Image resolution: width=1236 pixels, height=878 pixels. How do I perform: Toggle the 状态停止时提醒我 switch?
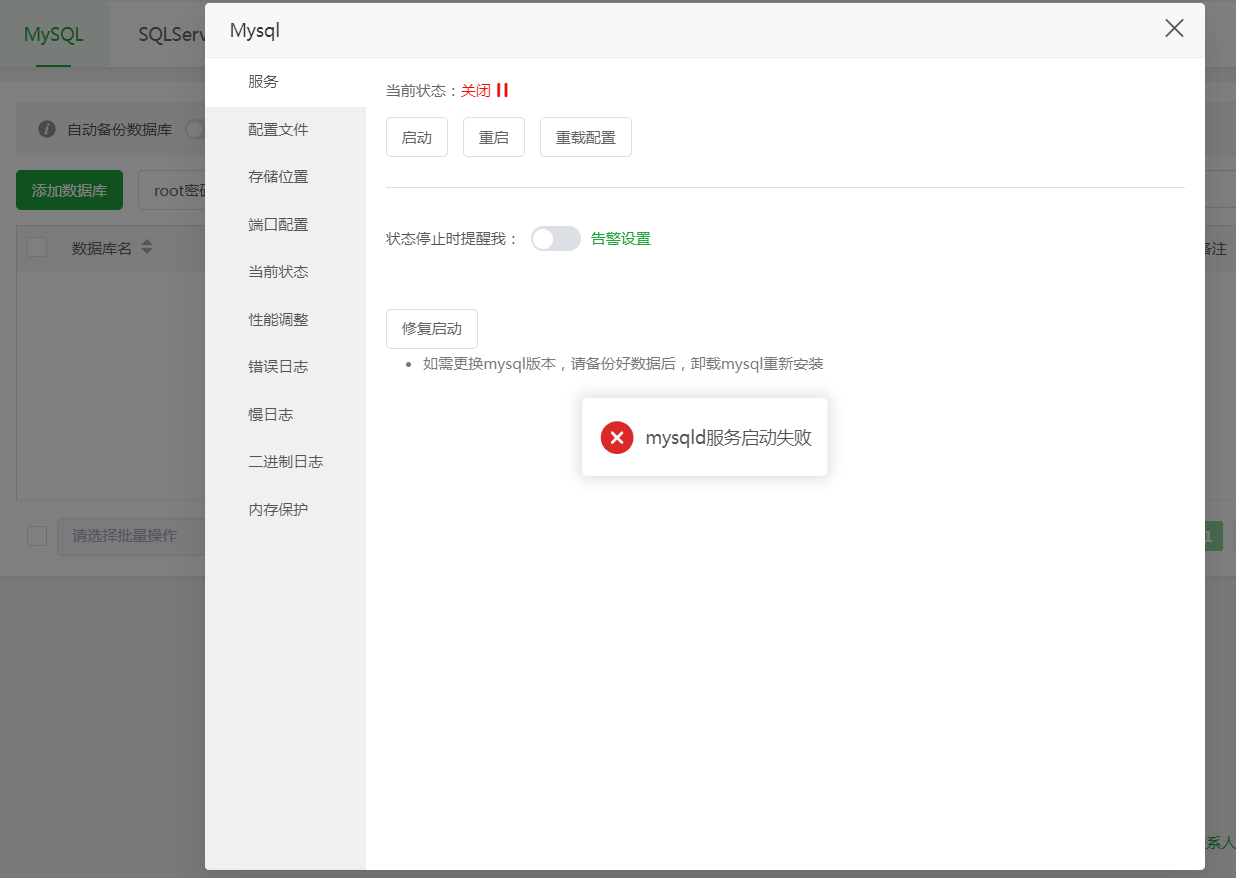pyautogui.click(x=556, y=238)
